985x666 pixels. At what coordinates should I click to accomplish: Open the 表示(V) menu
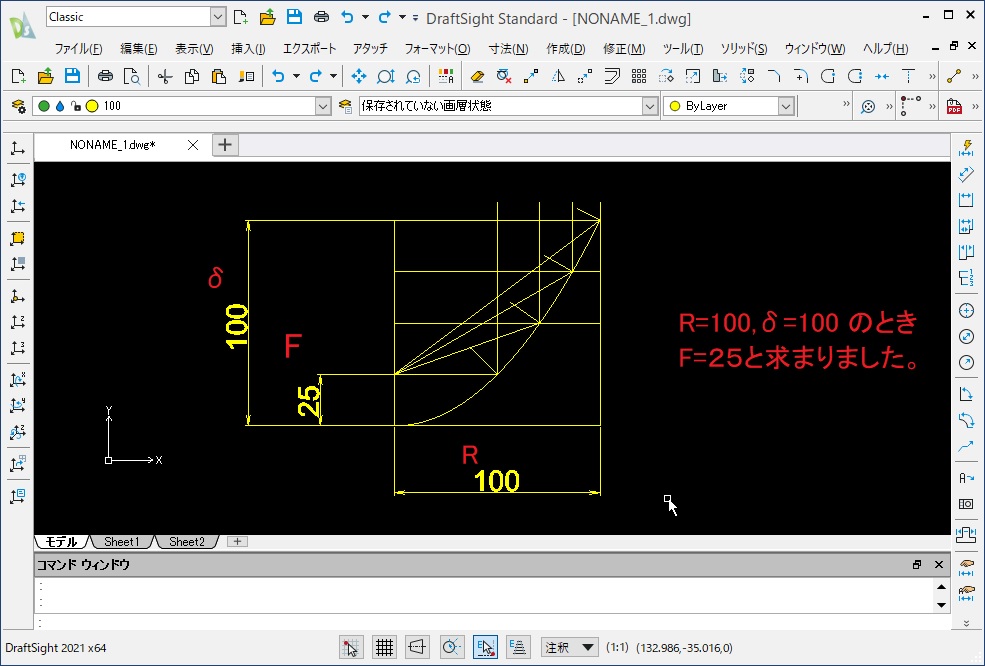click(x=194, y=49)
